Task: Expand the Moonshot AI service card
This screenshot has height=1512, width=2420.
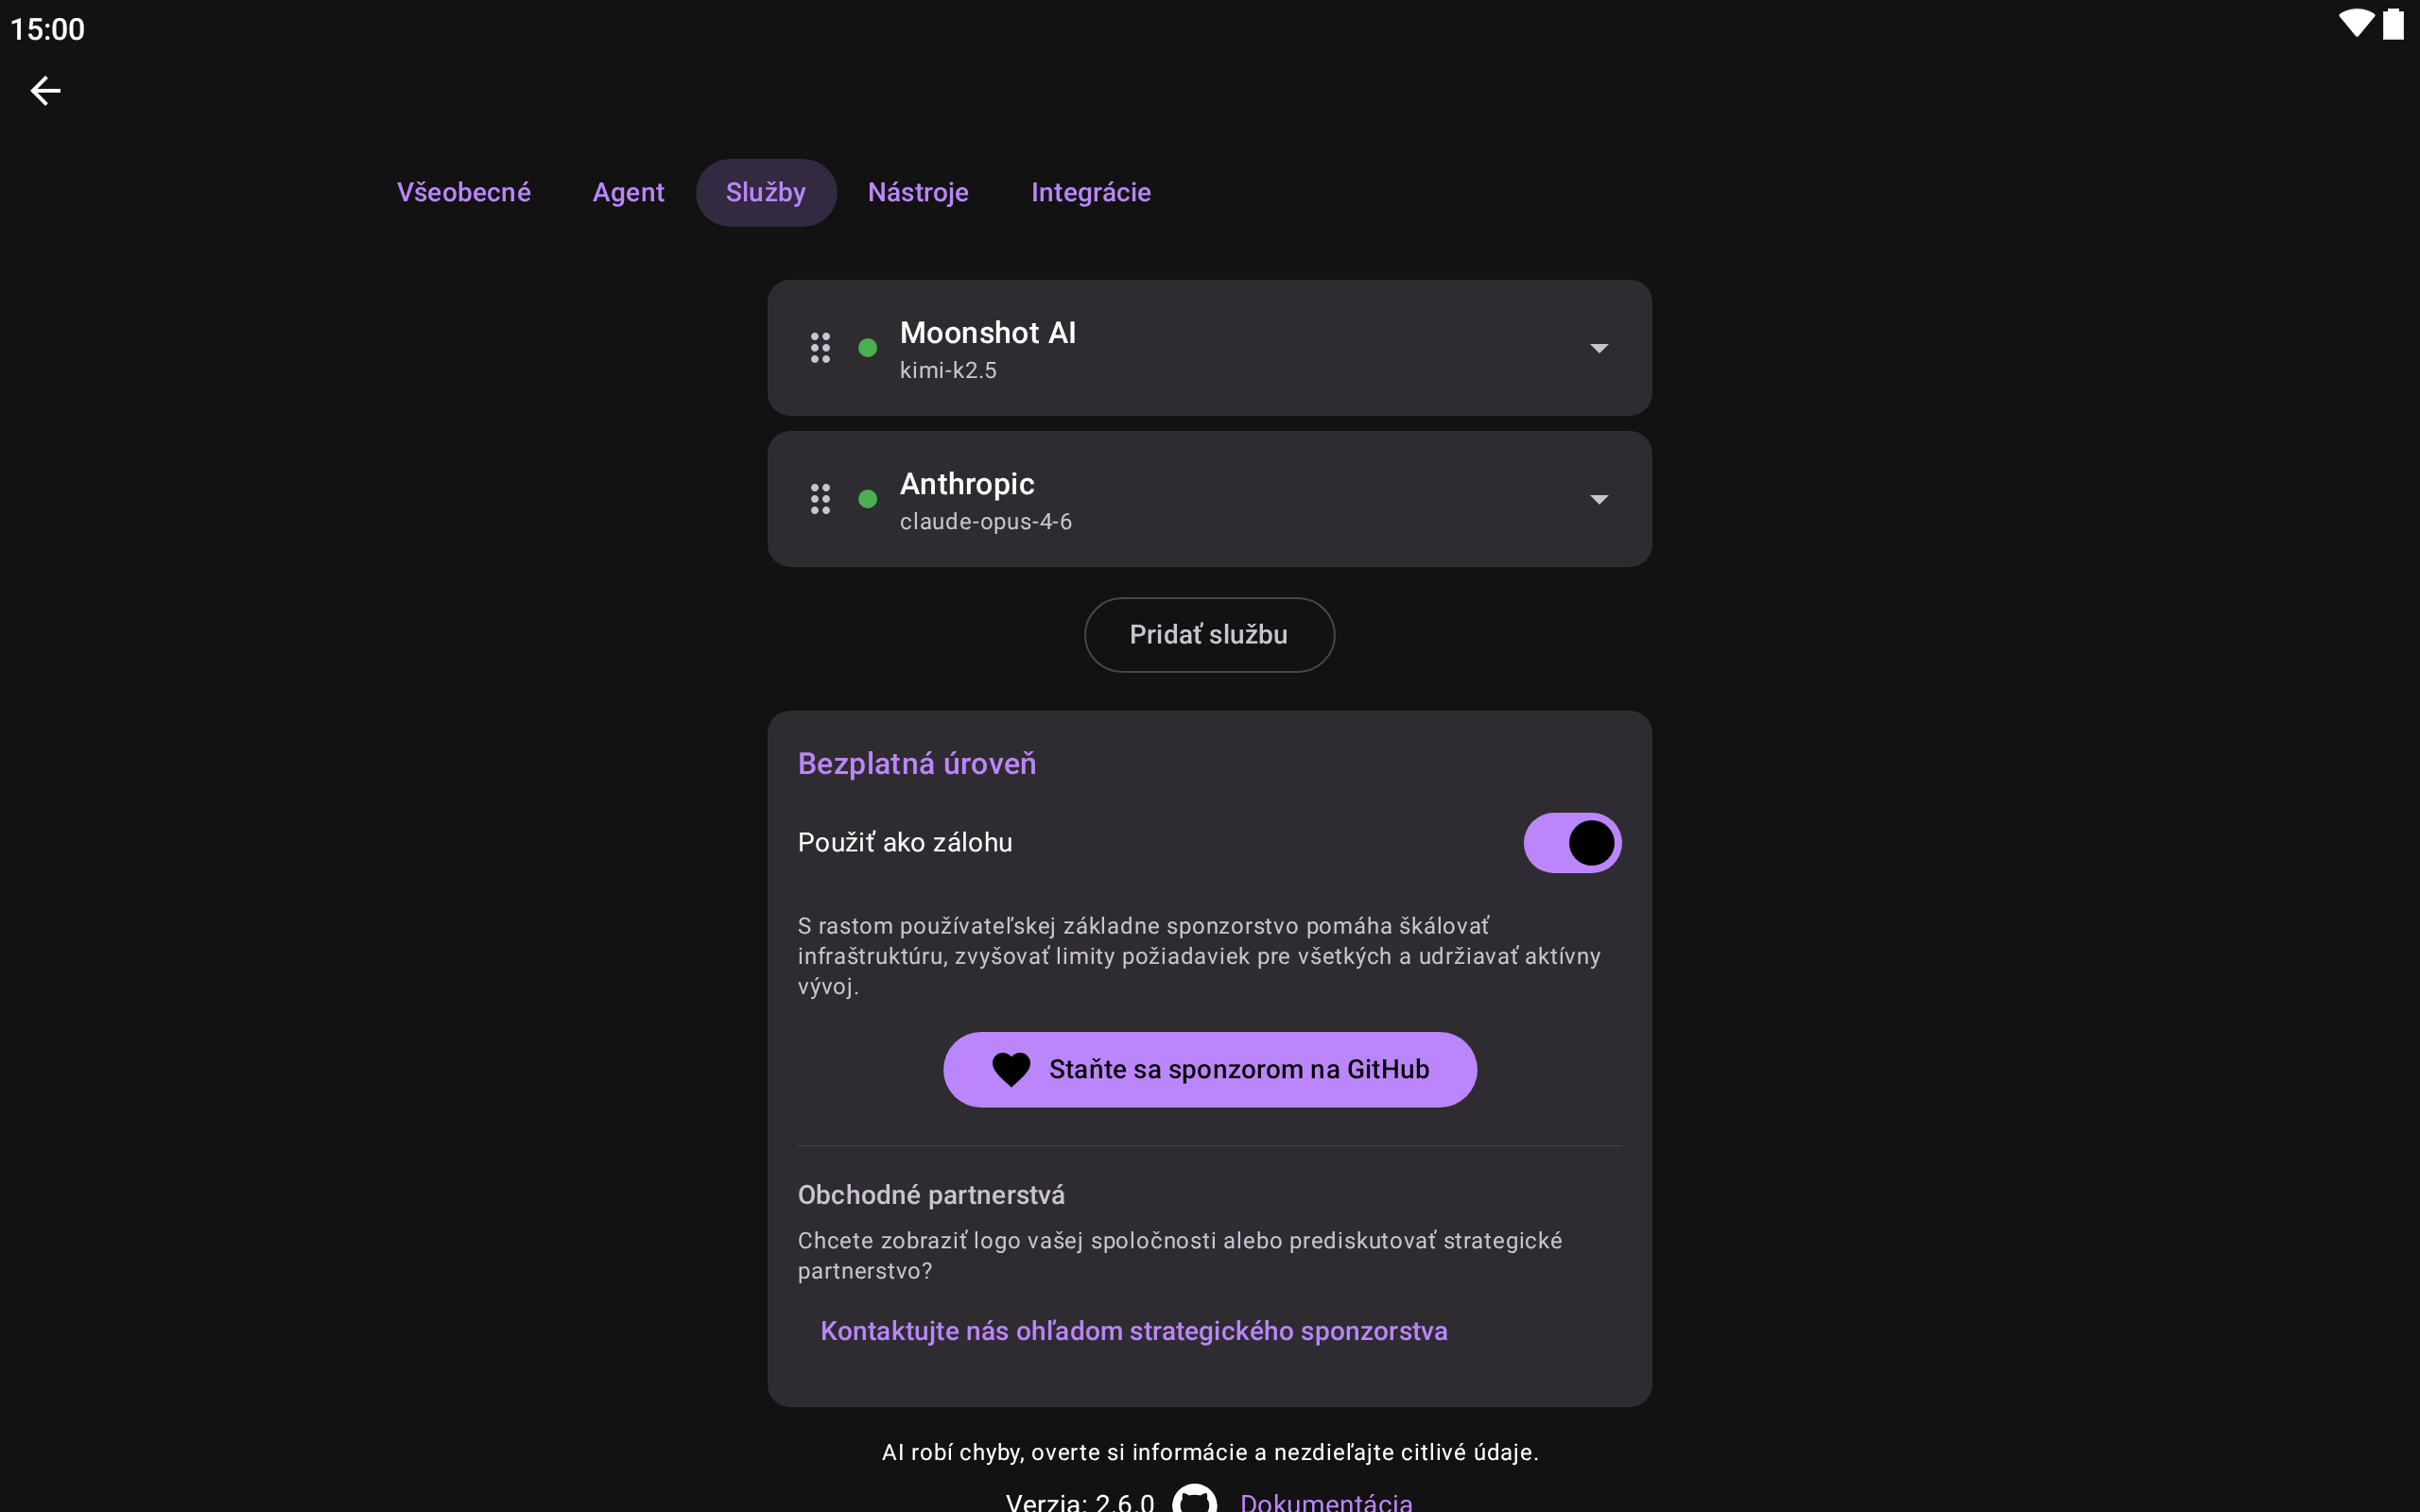Action: (1599, 348)
